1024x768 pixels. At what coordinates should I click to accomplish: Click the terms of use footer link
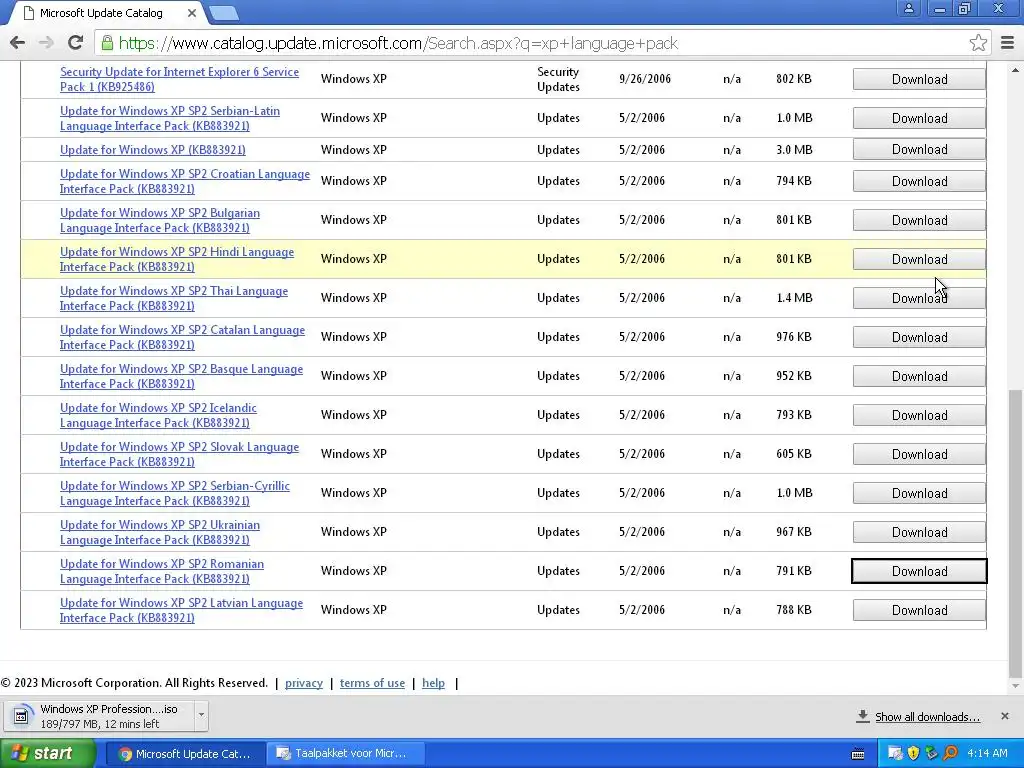point(372,683)
